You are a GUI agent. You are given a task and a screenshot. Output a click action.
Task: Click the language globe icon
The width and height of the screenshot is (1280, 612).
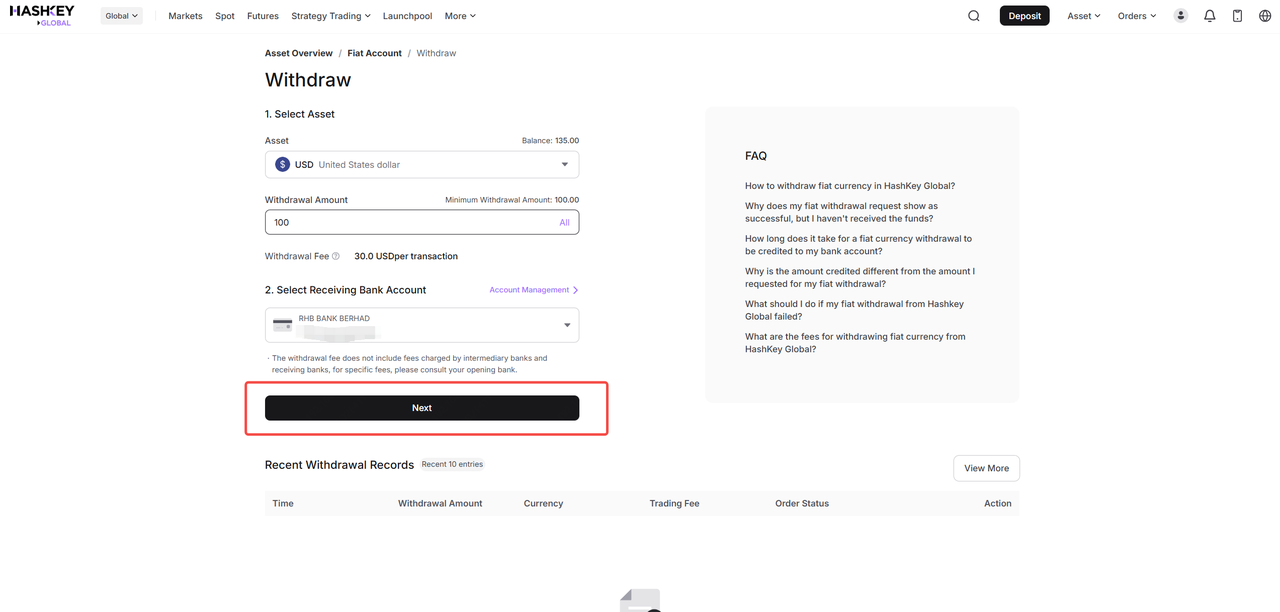pos(1265,16)
